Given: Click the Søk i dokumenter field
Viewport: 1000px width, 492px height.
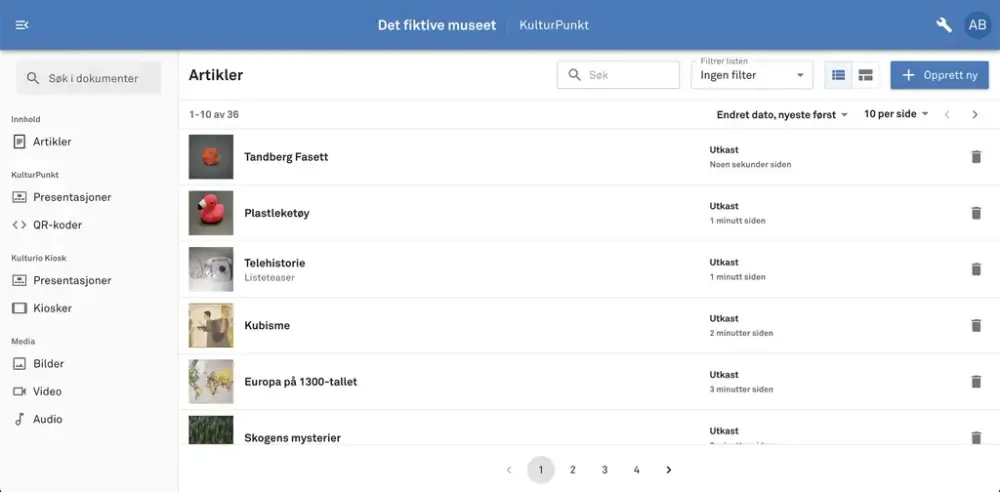Looking at the screenshot, I should click(x=92, y=78).
